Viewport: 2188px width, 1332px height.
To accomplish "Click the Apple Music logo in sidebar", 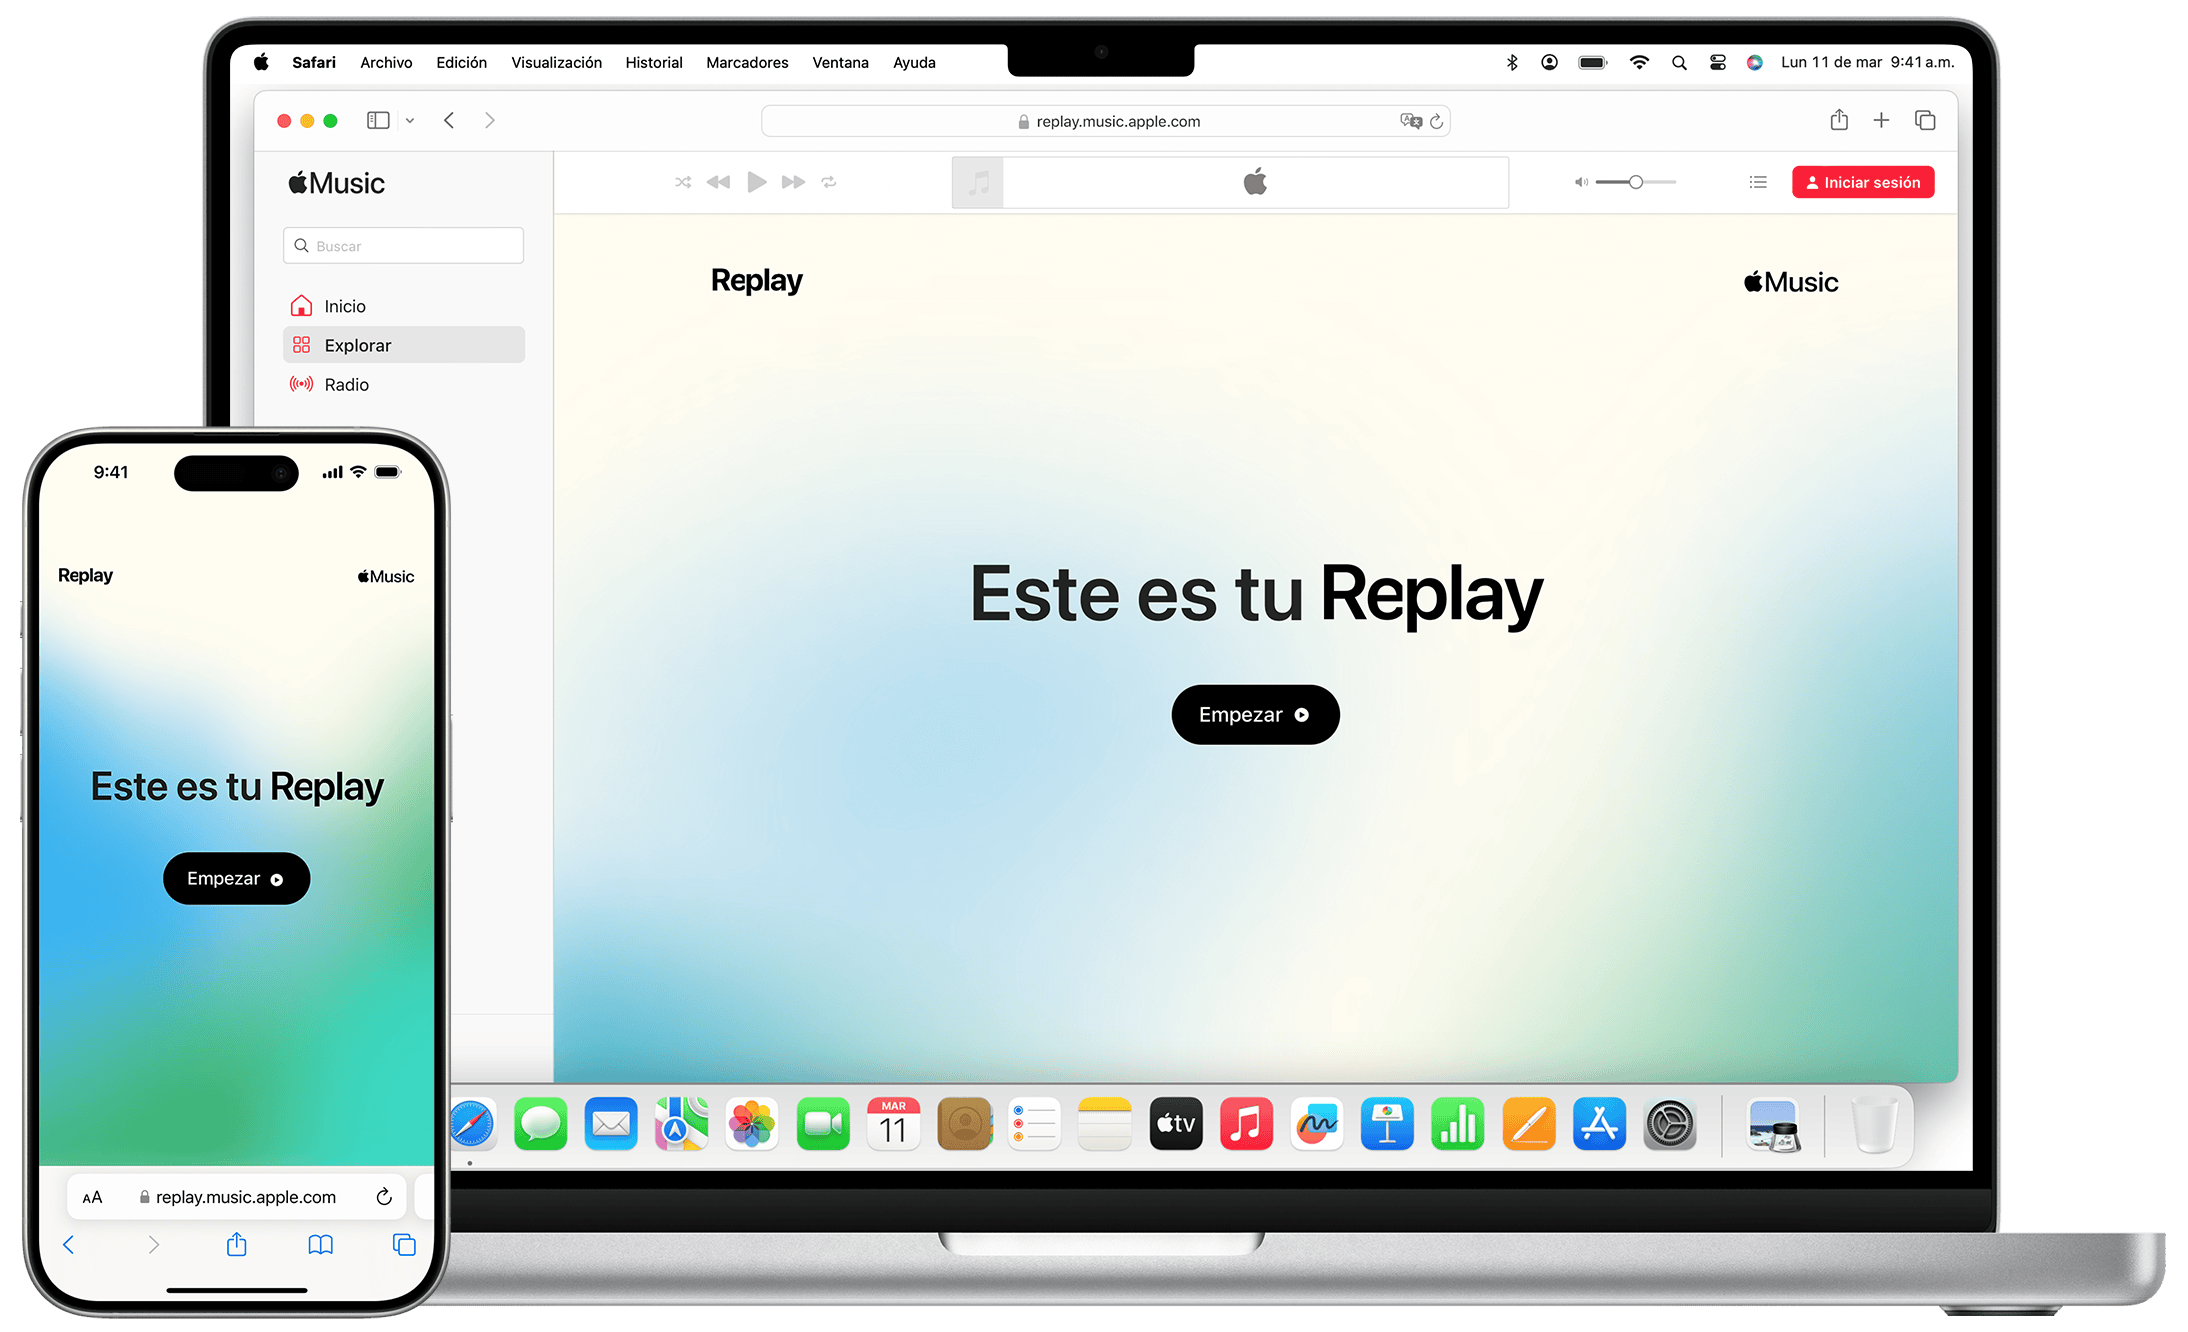I will (336, 183).
